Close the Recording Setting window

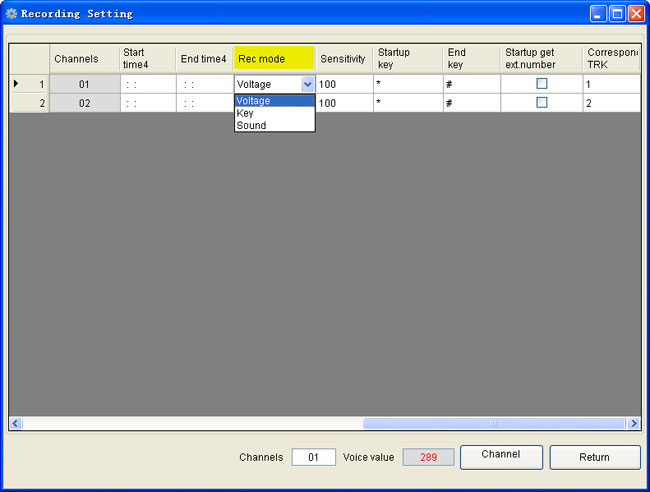point(635,14)
